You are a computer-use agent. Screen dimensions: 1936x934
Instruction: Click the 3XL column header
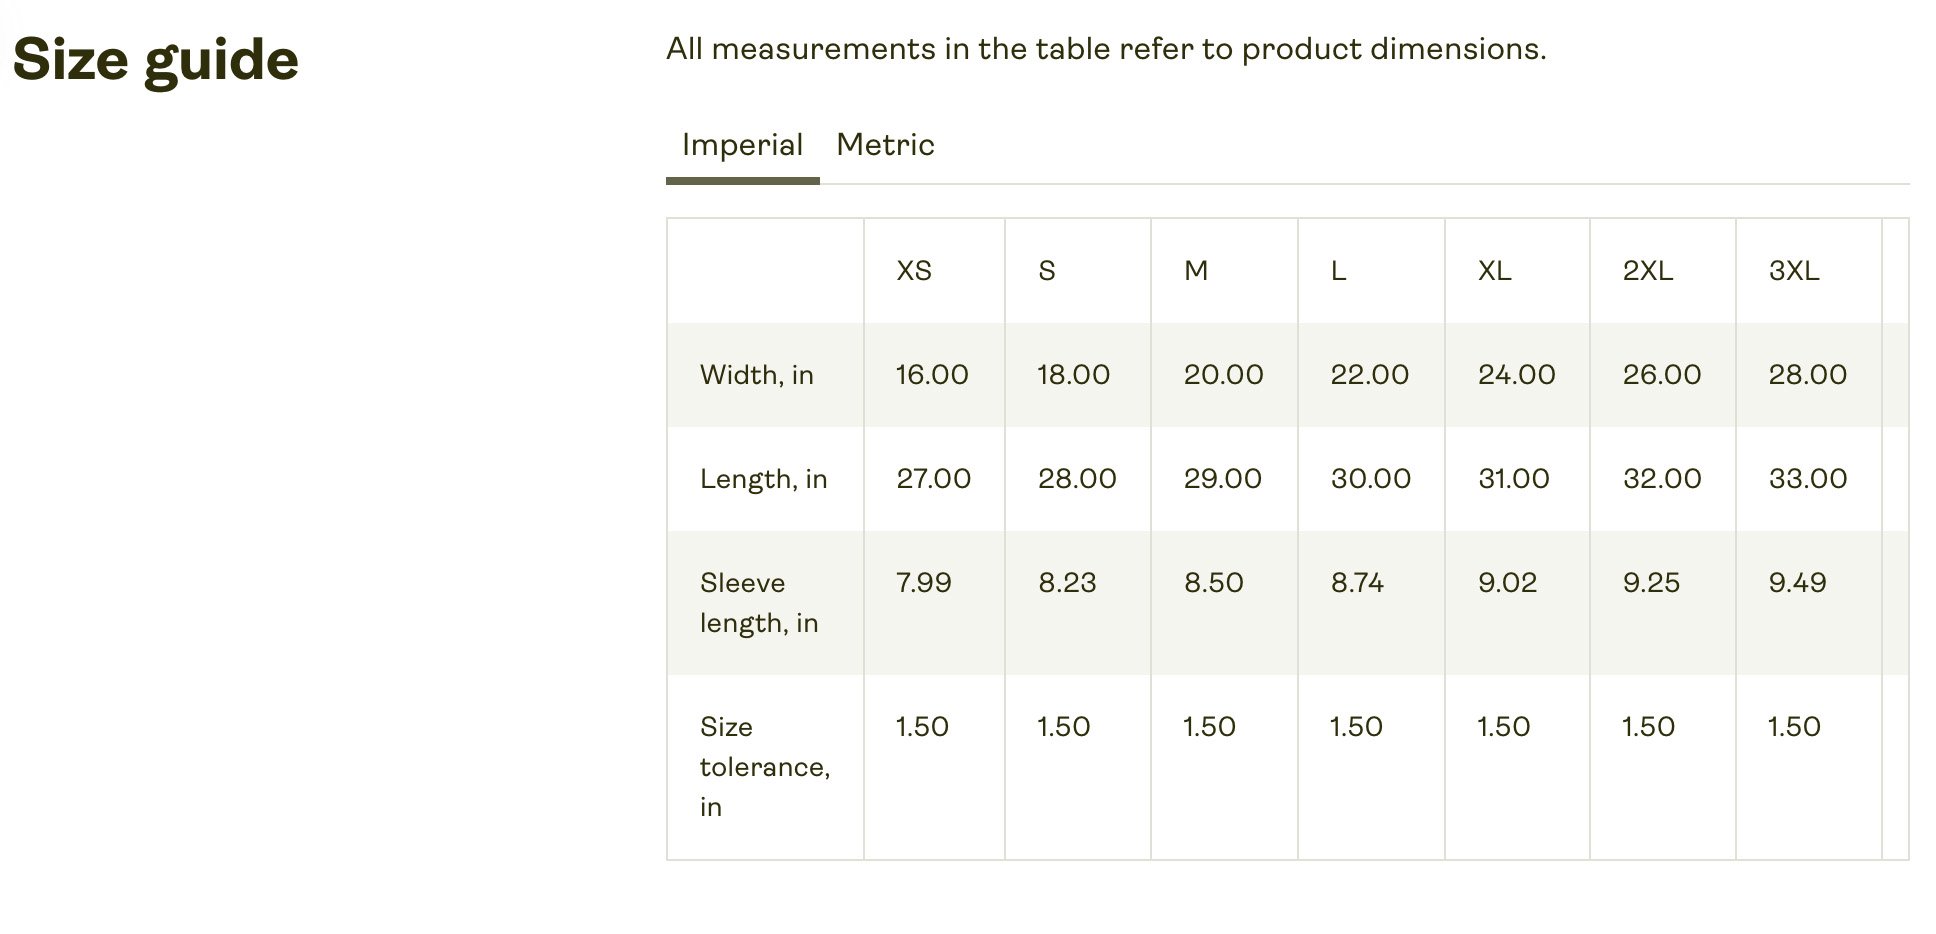(x=1794, y=271)
